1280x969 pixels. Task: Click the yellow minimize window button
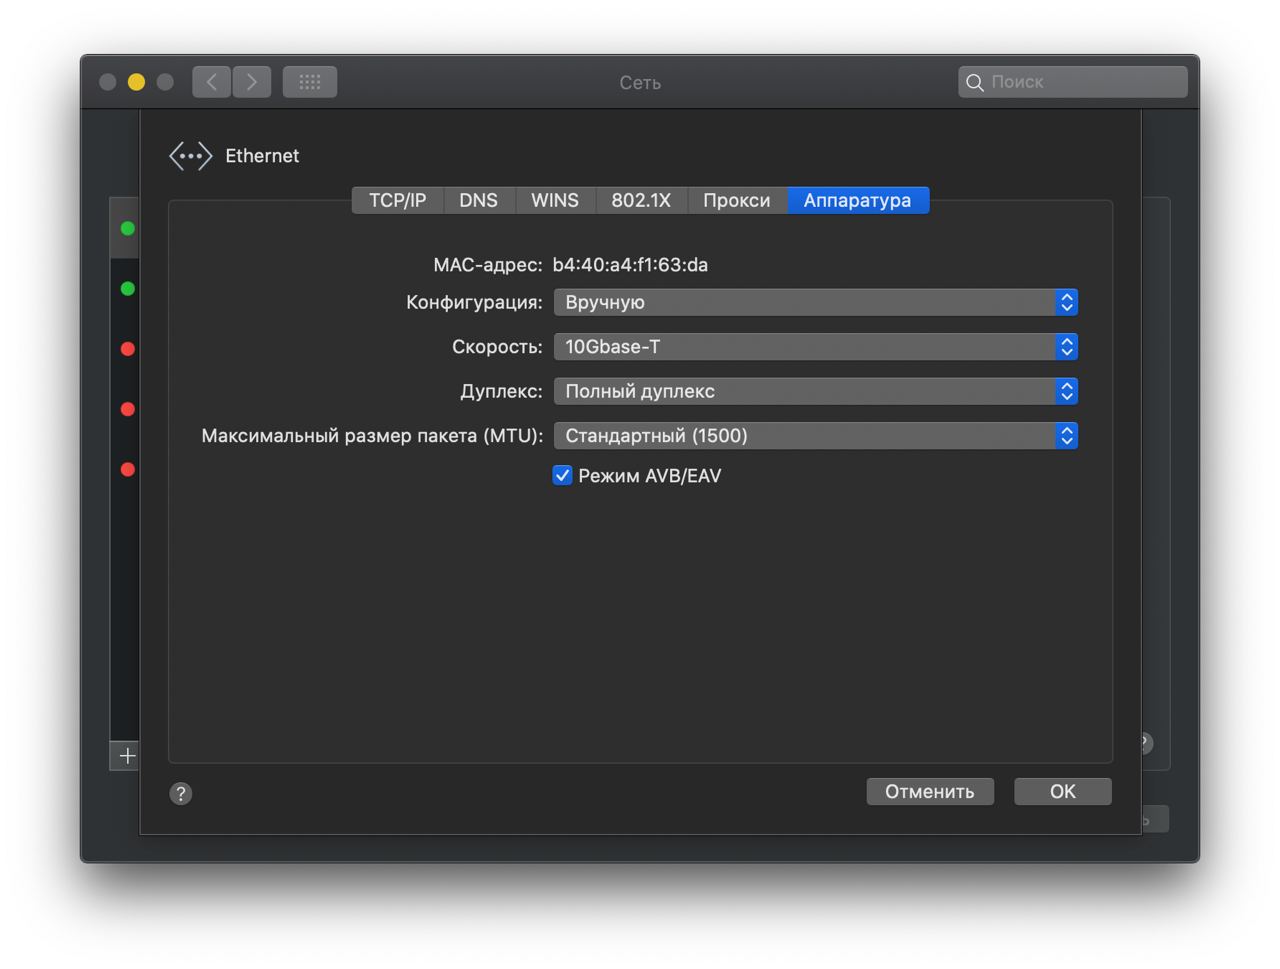136,82
